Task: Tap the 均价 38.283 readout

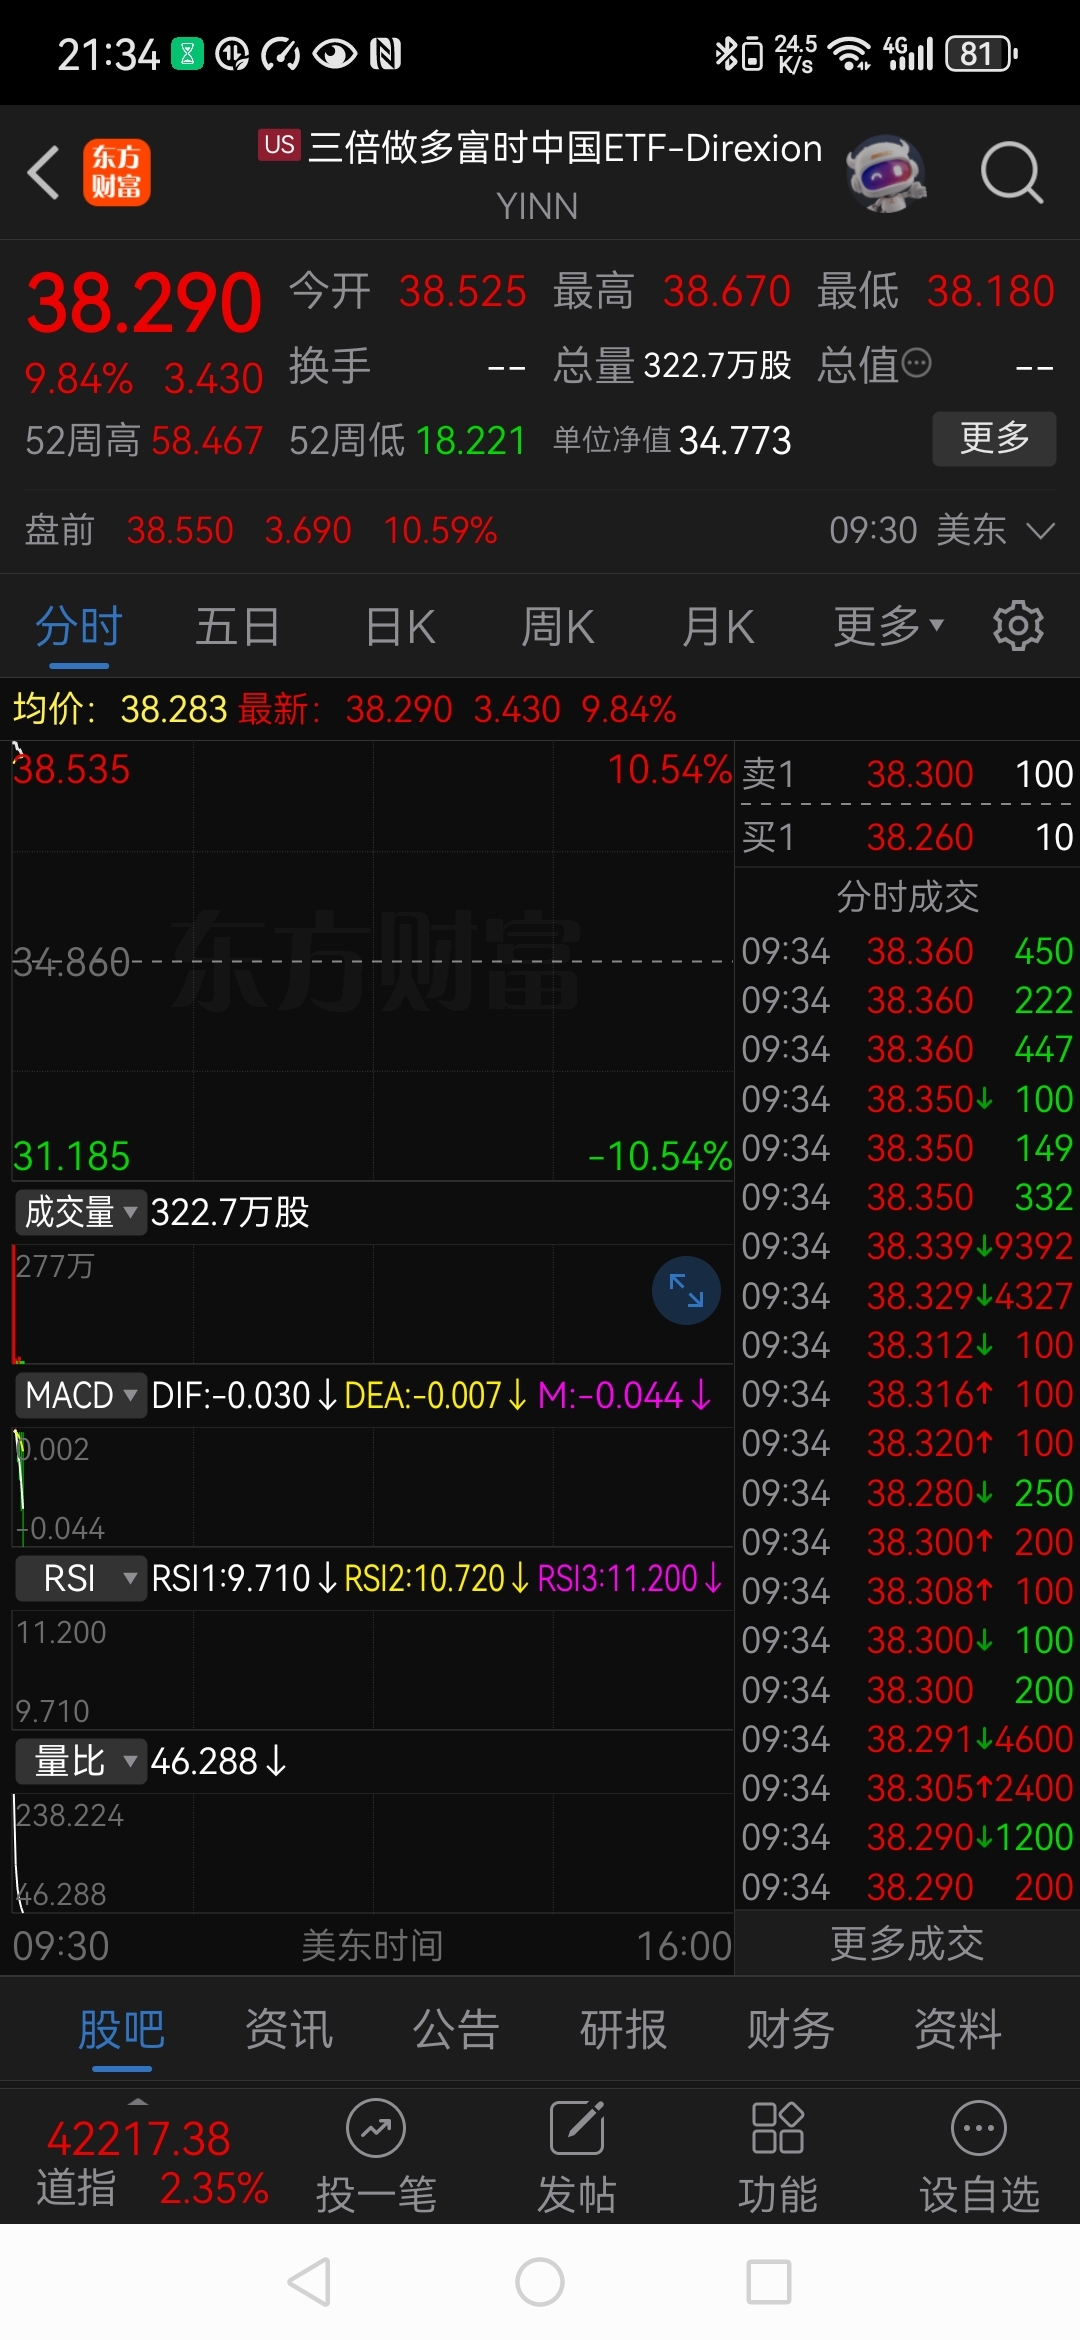Action: point(120,709)
